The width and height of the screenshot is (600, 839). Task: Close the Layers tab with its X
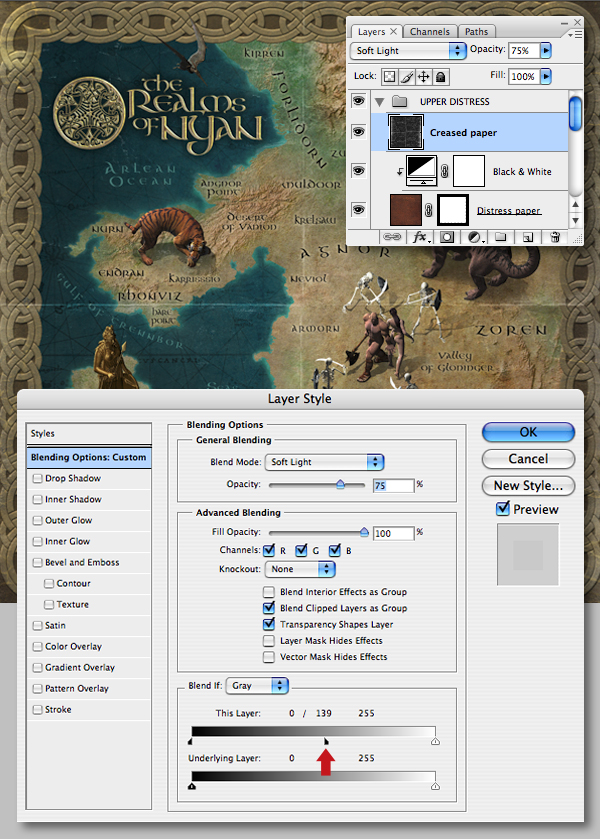393,32
